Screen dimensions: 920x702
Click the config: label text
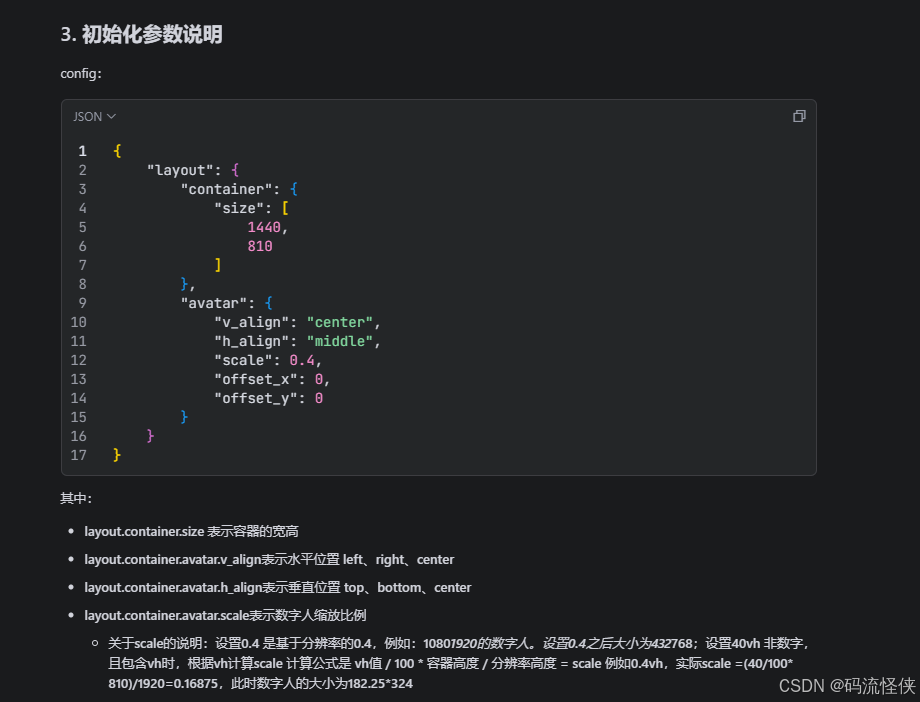click(x=81, y=73)
